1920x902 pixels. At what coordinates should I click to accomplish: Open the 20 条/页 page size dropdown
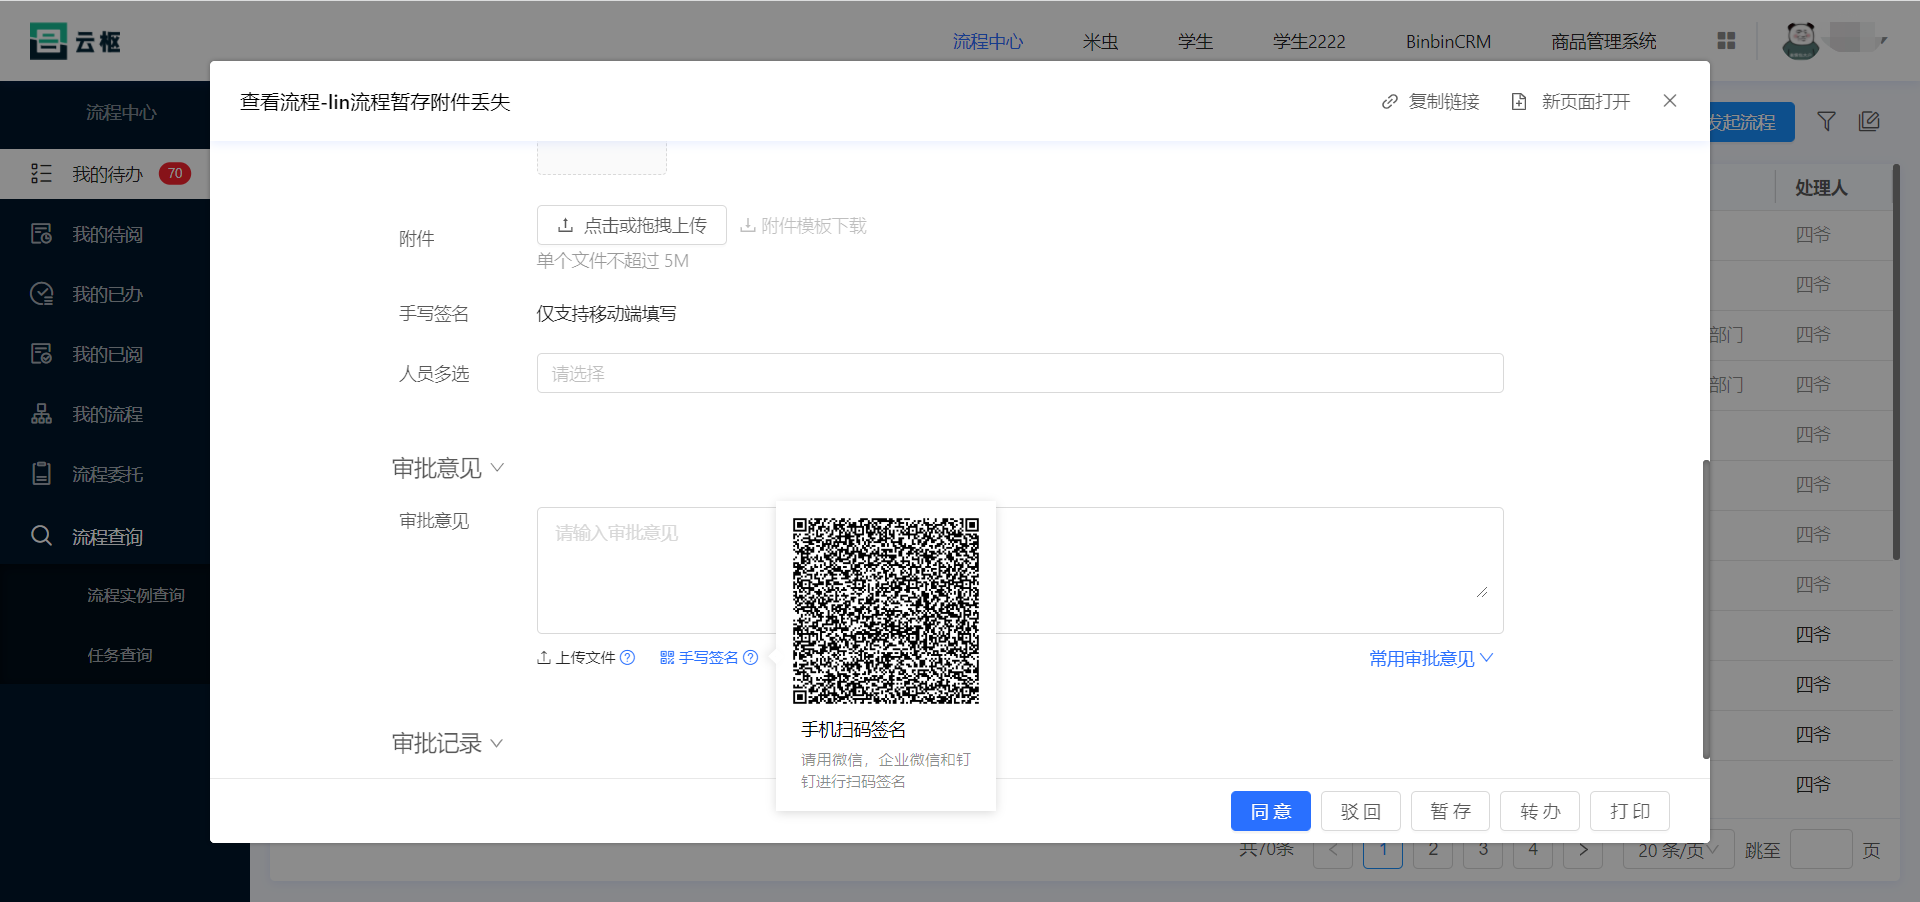pyautogui.click(x=1678, y=850)
